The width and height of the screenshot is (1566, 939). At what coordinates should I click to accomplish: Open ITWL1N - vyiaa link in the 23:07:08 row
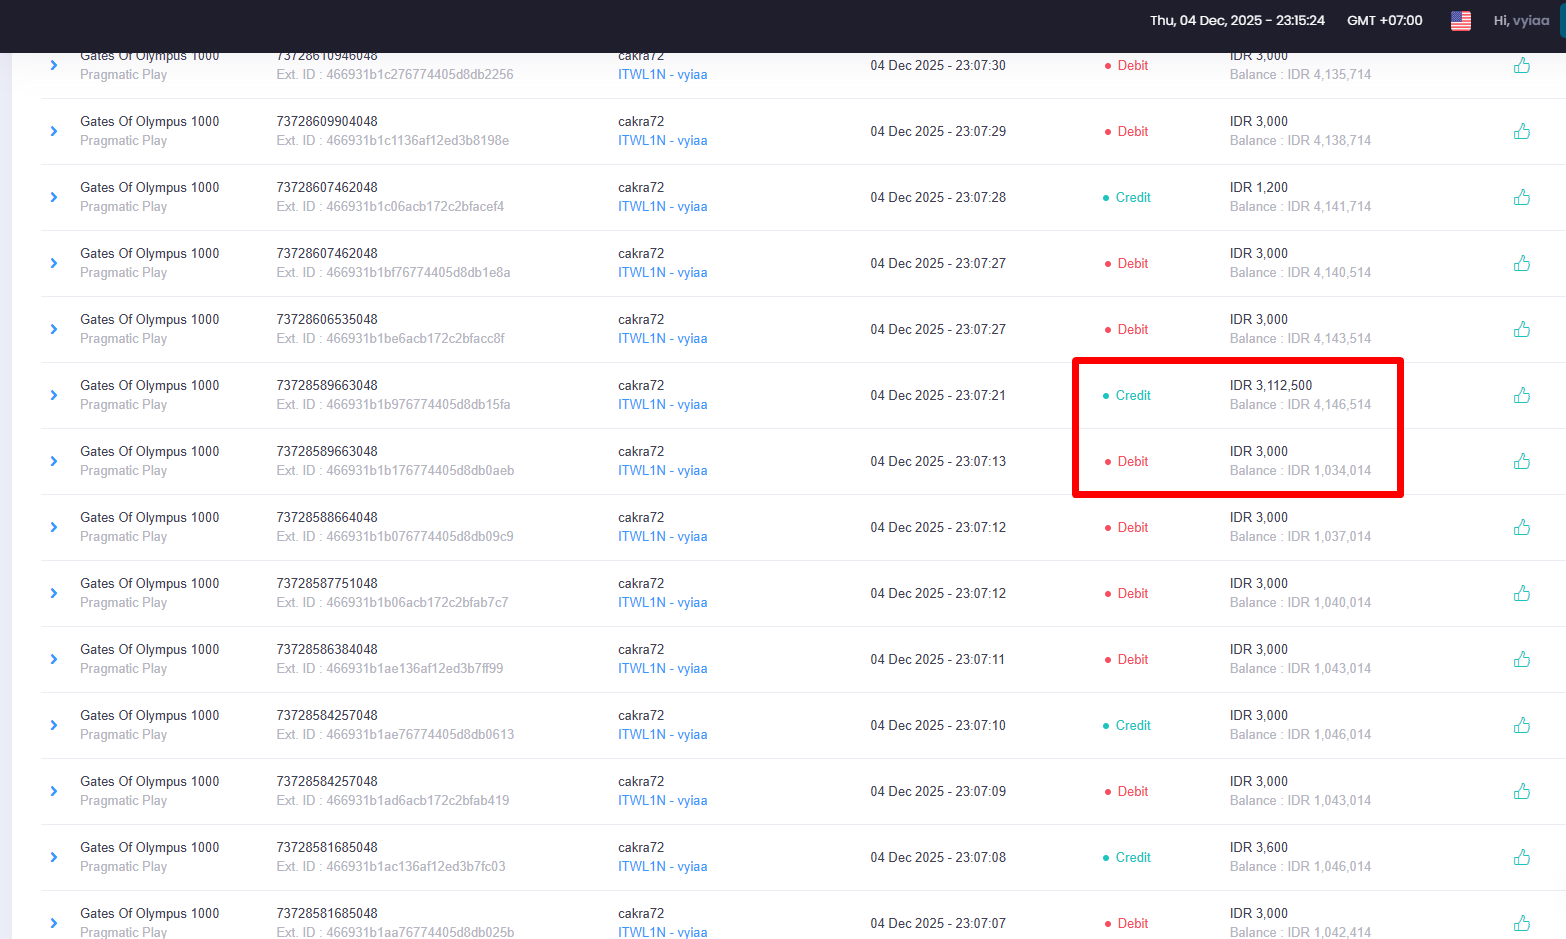tap(662, 867)
